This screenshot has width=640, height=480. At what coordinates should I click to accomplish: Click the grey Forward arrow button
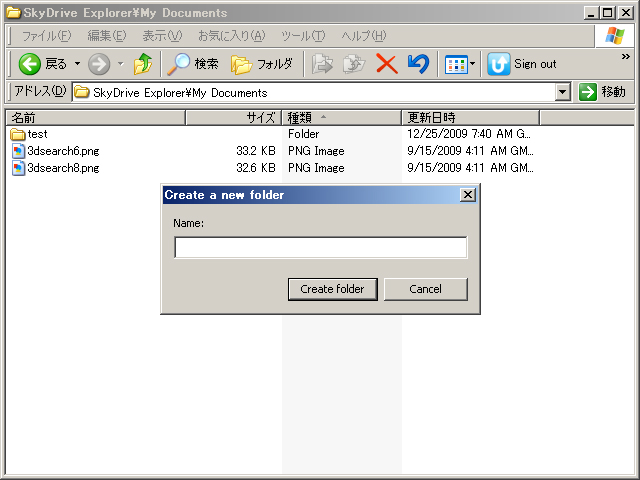[x=99, y=64]
